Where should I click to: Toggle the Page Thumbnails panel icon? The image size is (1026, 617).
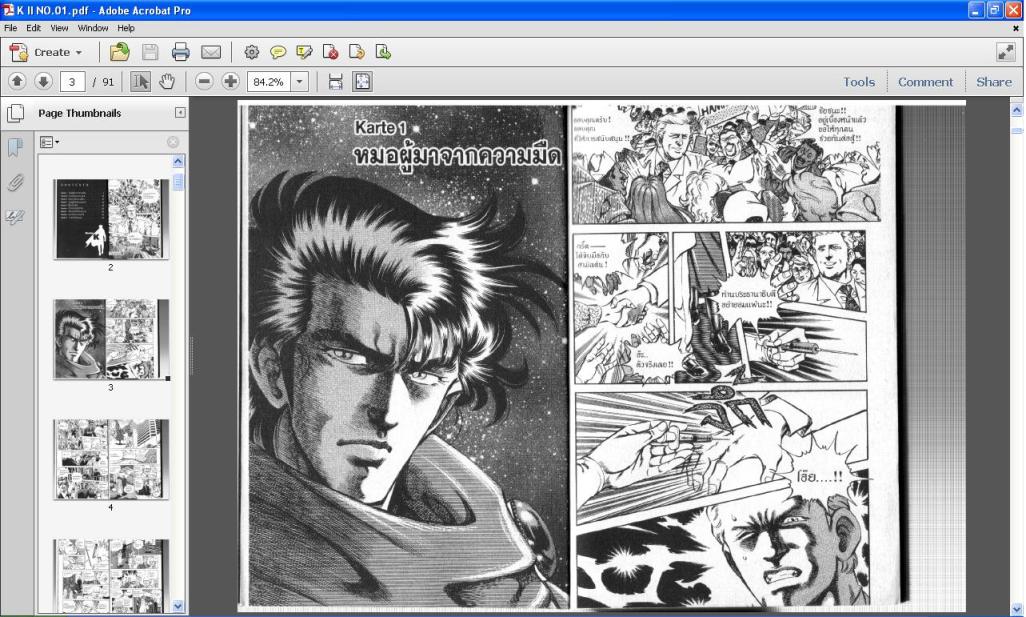click(x=16, y=113)
